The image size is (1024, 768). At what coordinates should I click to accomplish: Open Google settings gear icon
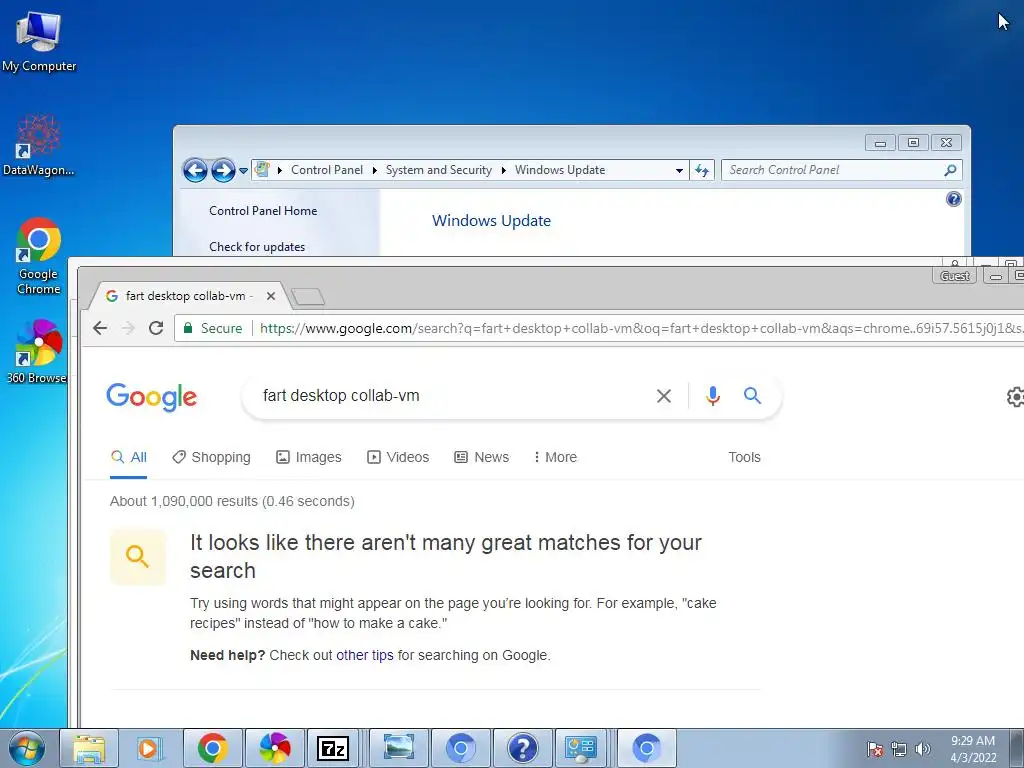point(1015,396)
